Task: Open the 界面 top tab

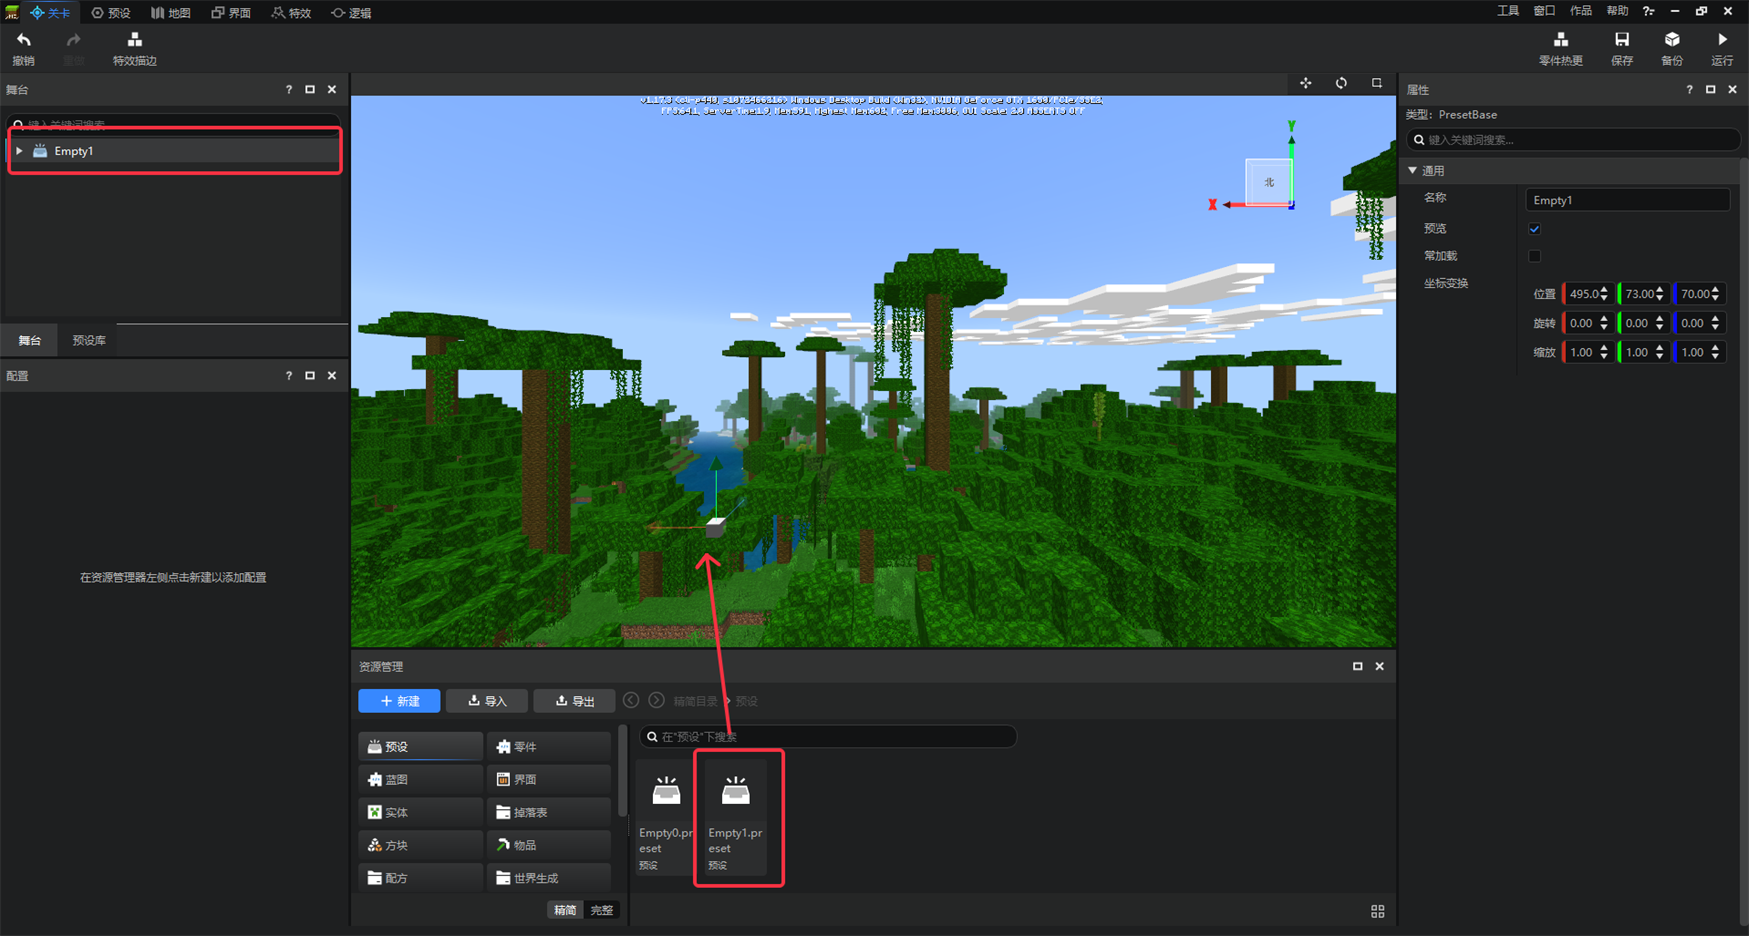Action: point(231,12)
